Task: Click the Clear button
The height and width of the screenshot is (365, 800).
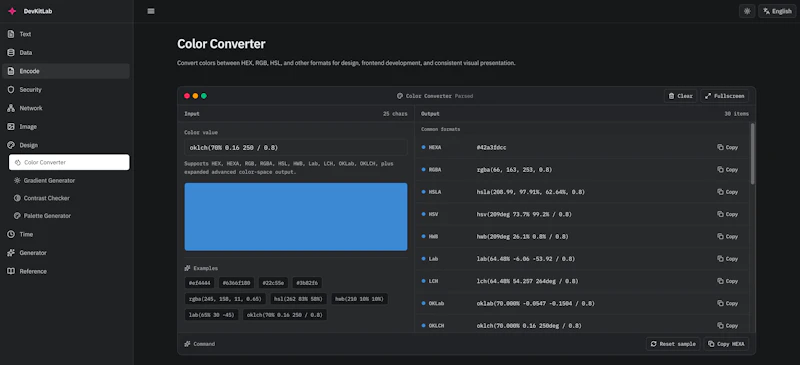Action: tap(681, 96)
